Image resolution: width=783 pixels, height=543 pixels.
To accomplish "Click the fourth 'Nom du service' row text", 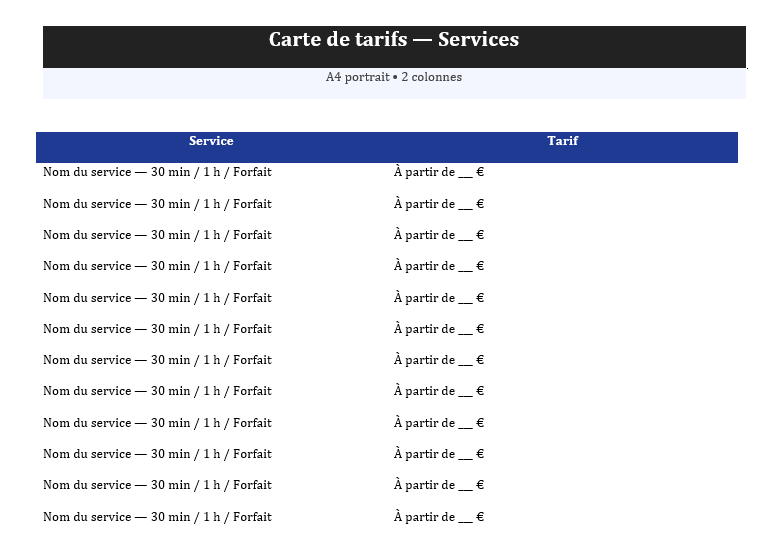I will (157, 266).
